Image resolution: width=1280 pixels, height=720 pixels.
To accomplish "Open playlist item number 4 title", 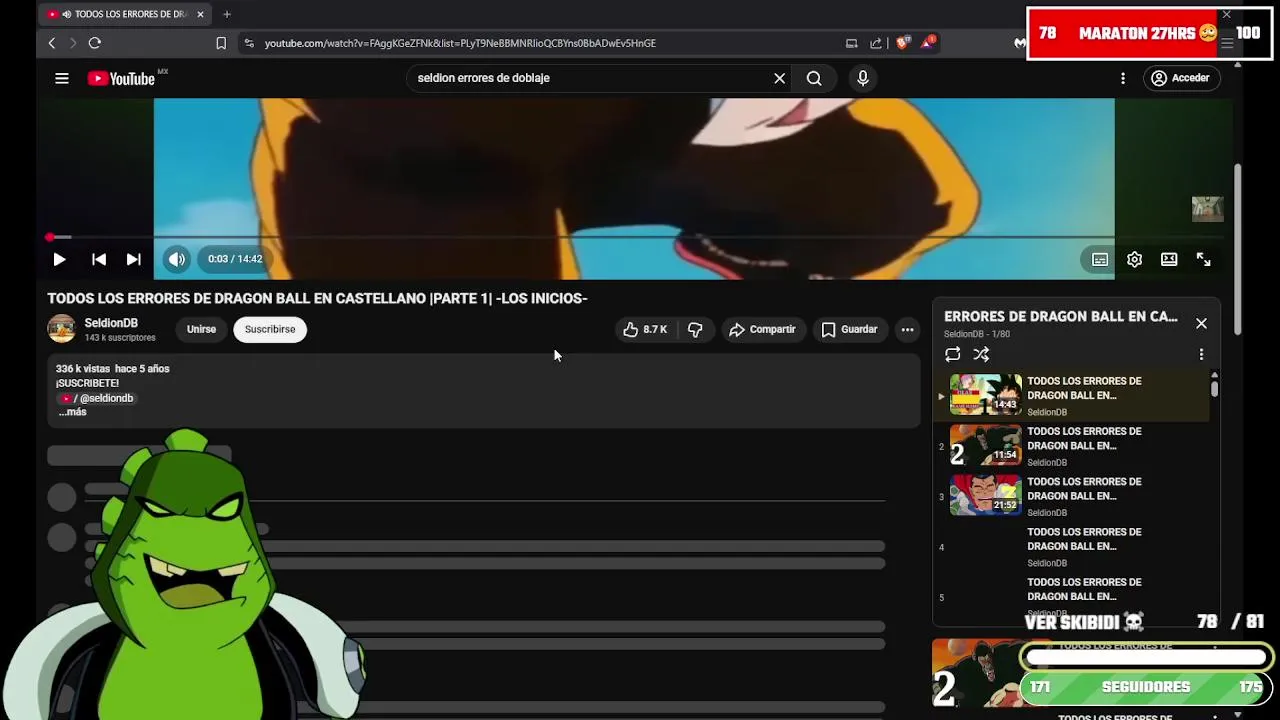I will [x=1084, y=539].
